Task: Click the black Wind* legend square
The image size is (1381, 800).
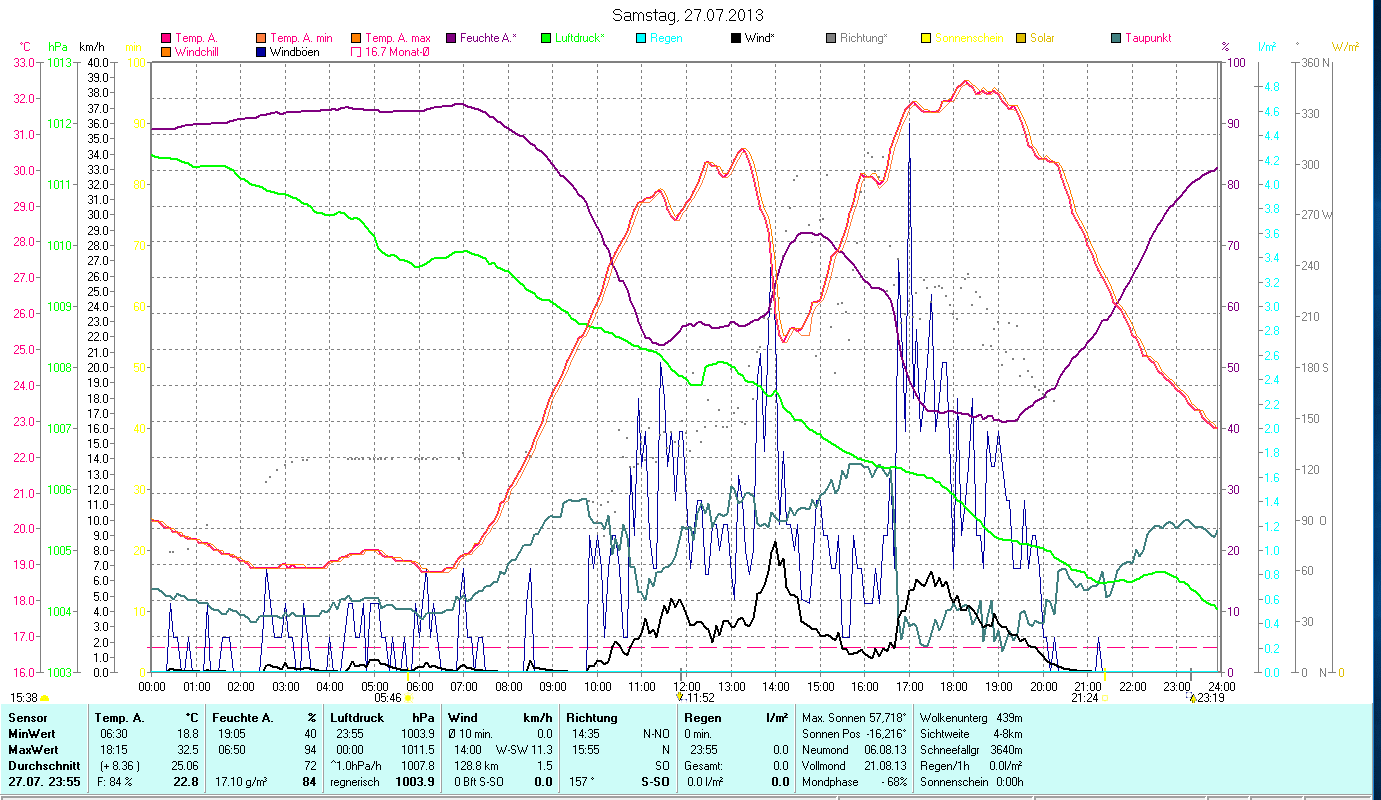Action: [x=736, y=38]
